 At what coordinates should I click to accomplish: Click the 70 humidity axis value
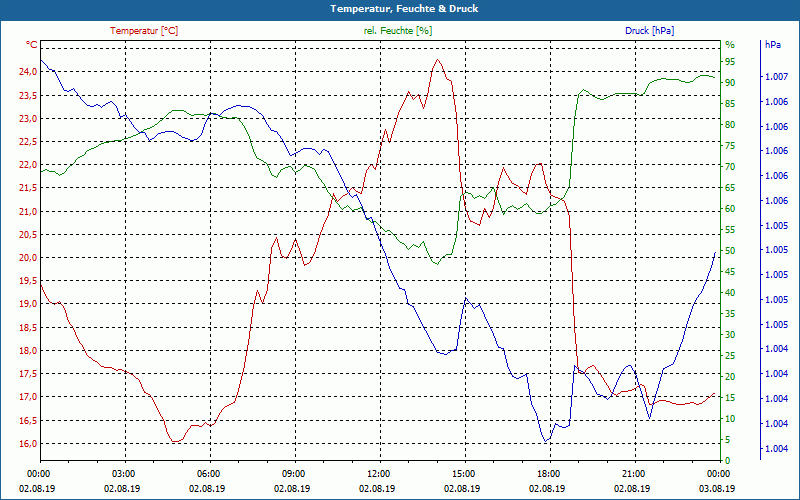tap(730, 167)
